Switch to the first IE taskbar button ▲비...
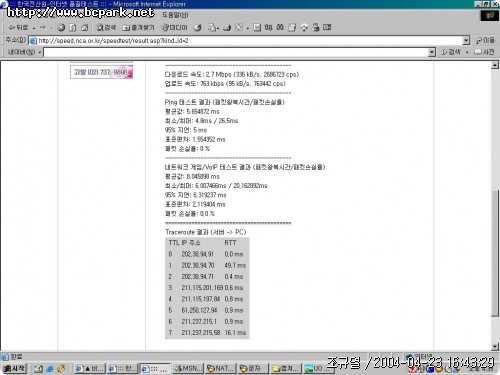This screenshot has height=375, width=500. tap(89, 368)
